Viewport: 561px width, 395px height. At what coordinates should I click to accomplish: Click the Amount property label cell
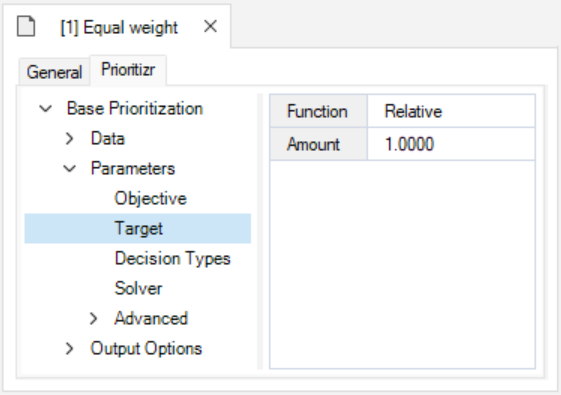[318, 144]
